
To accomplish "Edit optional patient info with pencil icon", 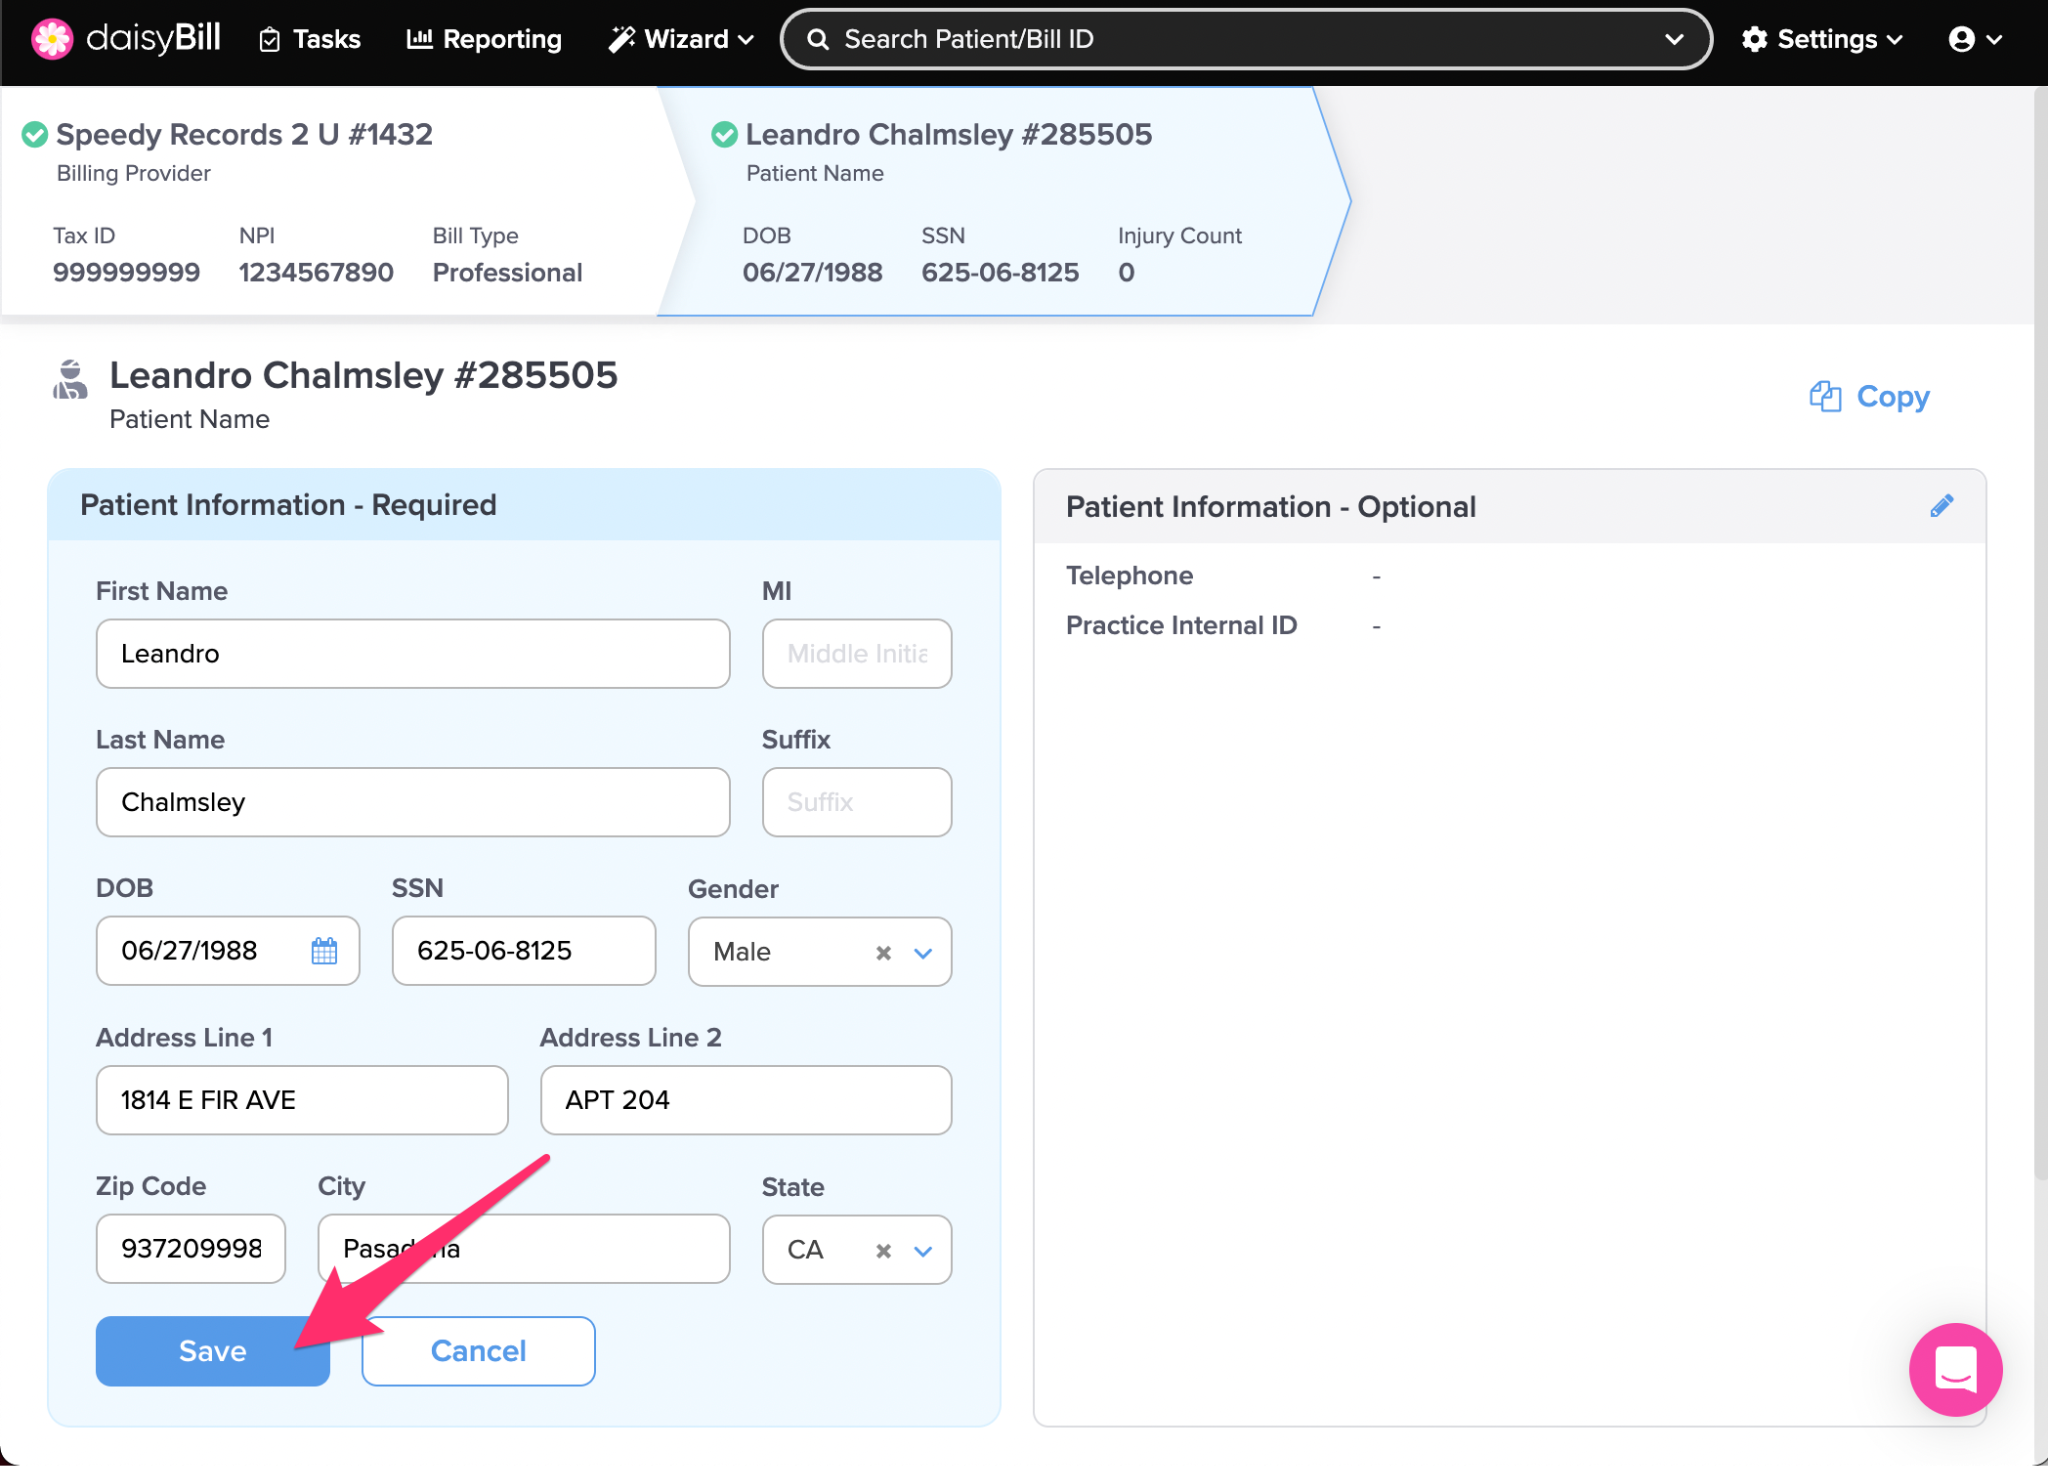I will click(1941, 506).
